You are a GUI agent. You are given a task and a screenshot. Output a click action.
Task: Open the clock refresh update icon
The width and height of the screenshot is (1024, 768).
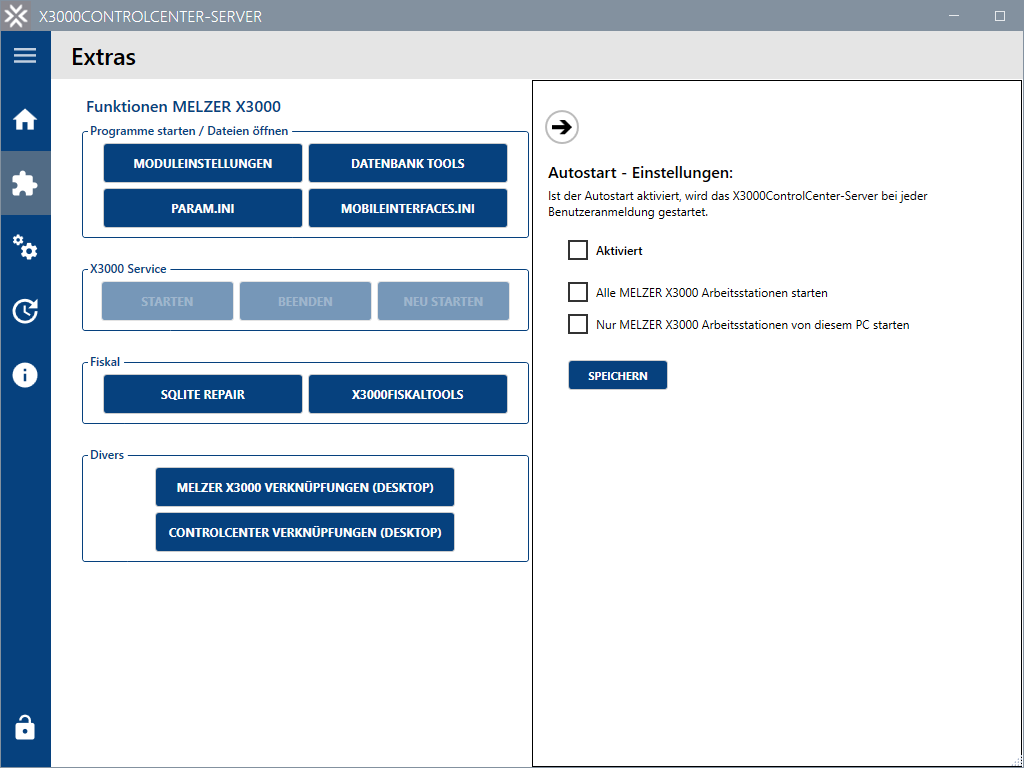pos(25,311)
